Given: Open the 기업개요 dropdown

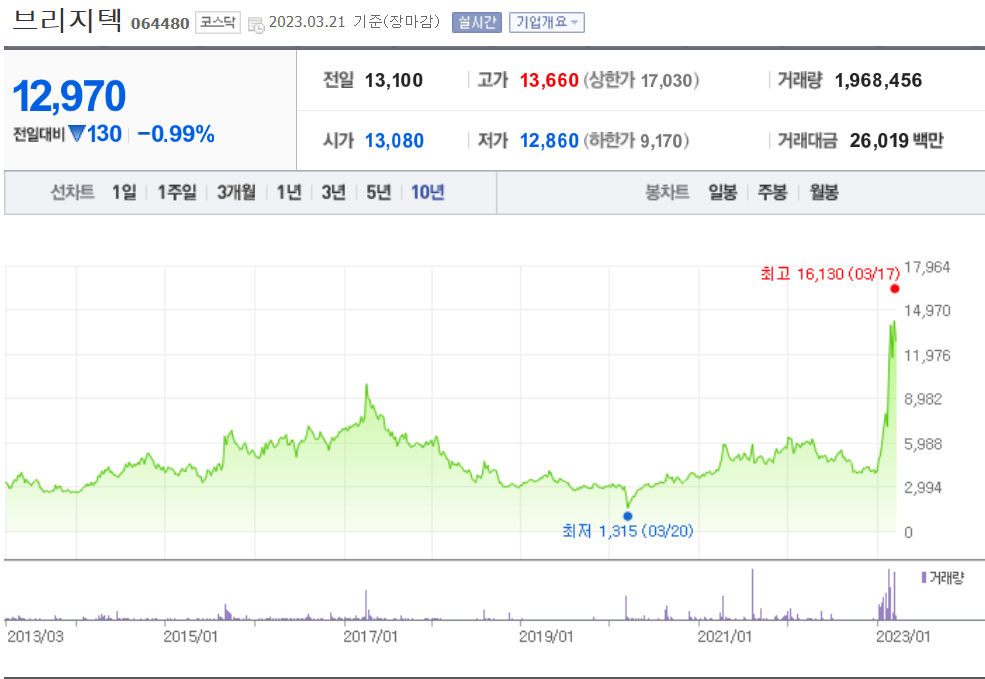Looking at the screenshot, I should pos(547,23).
